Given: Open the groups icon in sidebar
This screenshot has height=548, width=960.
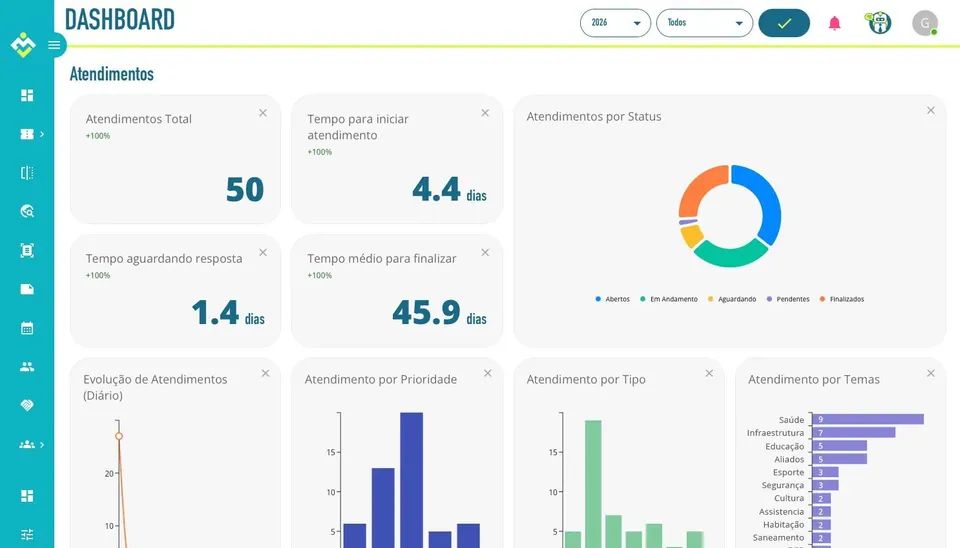Looking at the screenshot, I should [x=27, y=445].
